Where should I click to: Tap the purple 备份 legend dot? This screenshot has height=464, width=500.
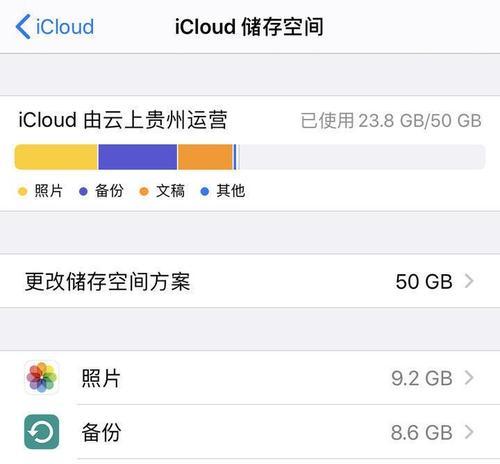(83, 191)
